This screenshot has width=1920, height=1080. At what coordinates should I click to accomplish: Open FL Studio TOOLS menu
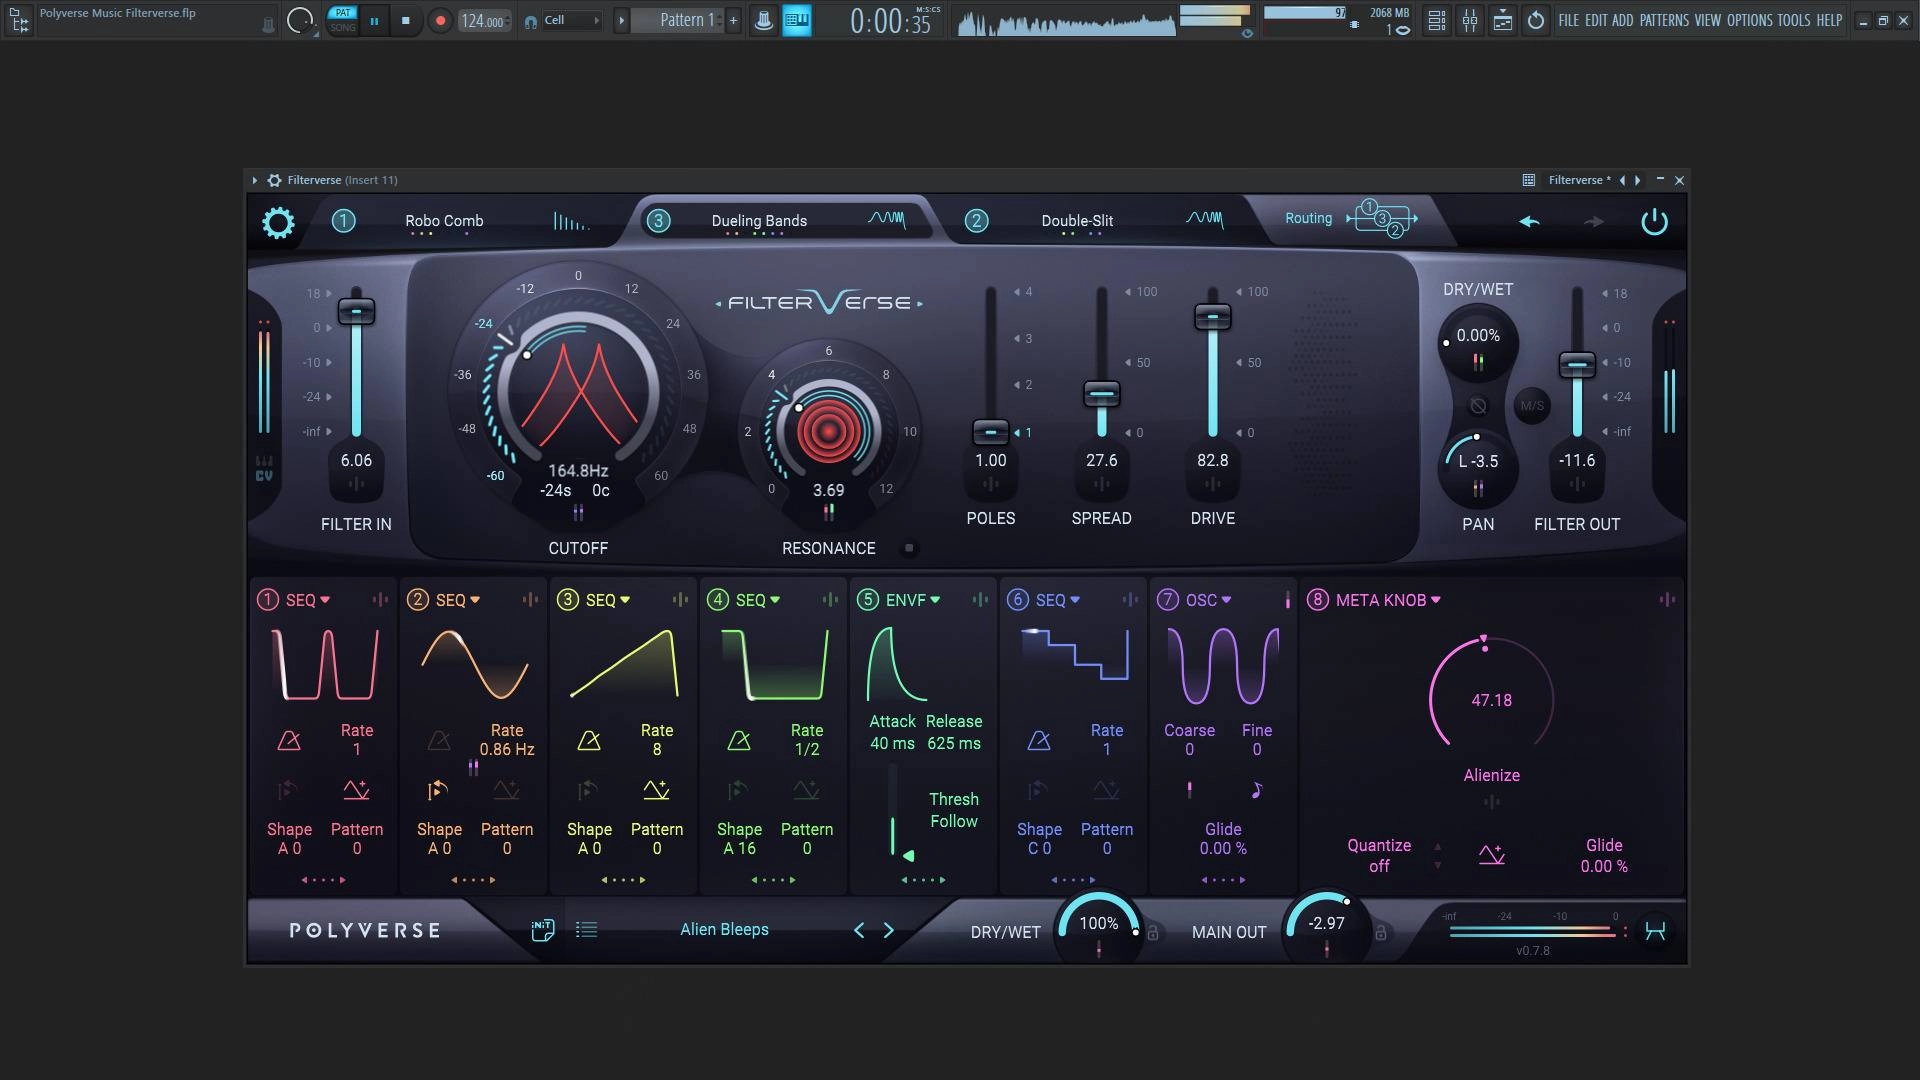(1794, 20)
